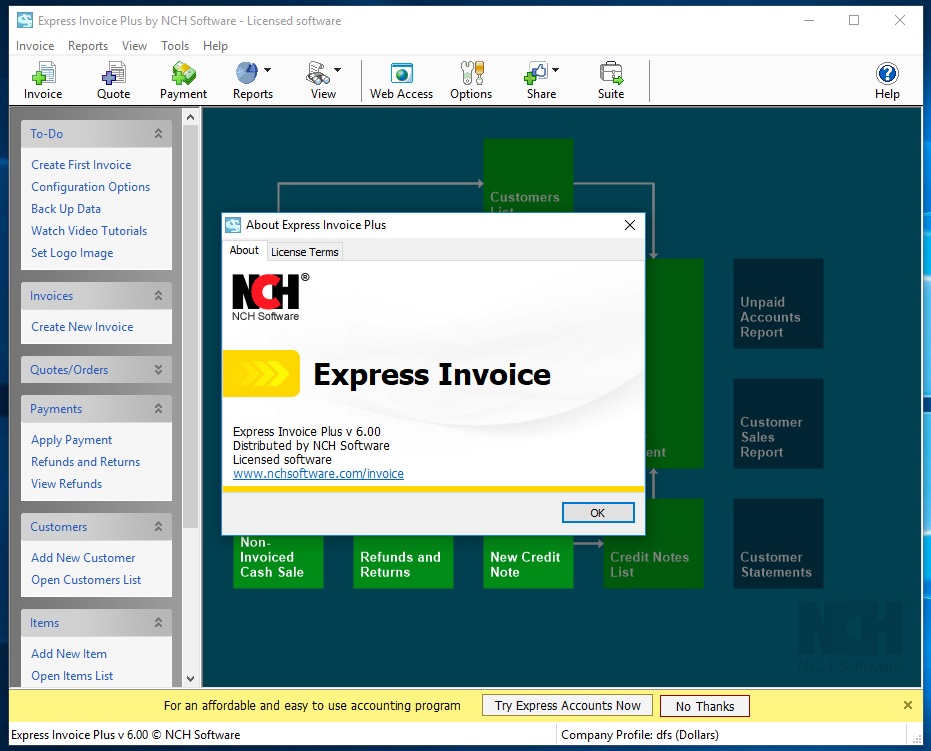Click the New Credit Note tile
This screenshot has height=751, width=931.
(x=528, y=561)
